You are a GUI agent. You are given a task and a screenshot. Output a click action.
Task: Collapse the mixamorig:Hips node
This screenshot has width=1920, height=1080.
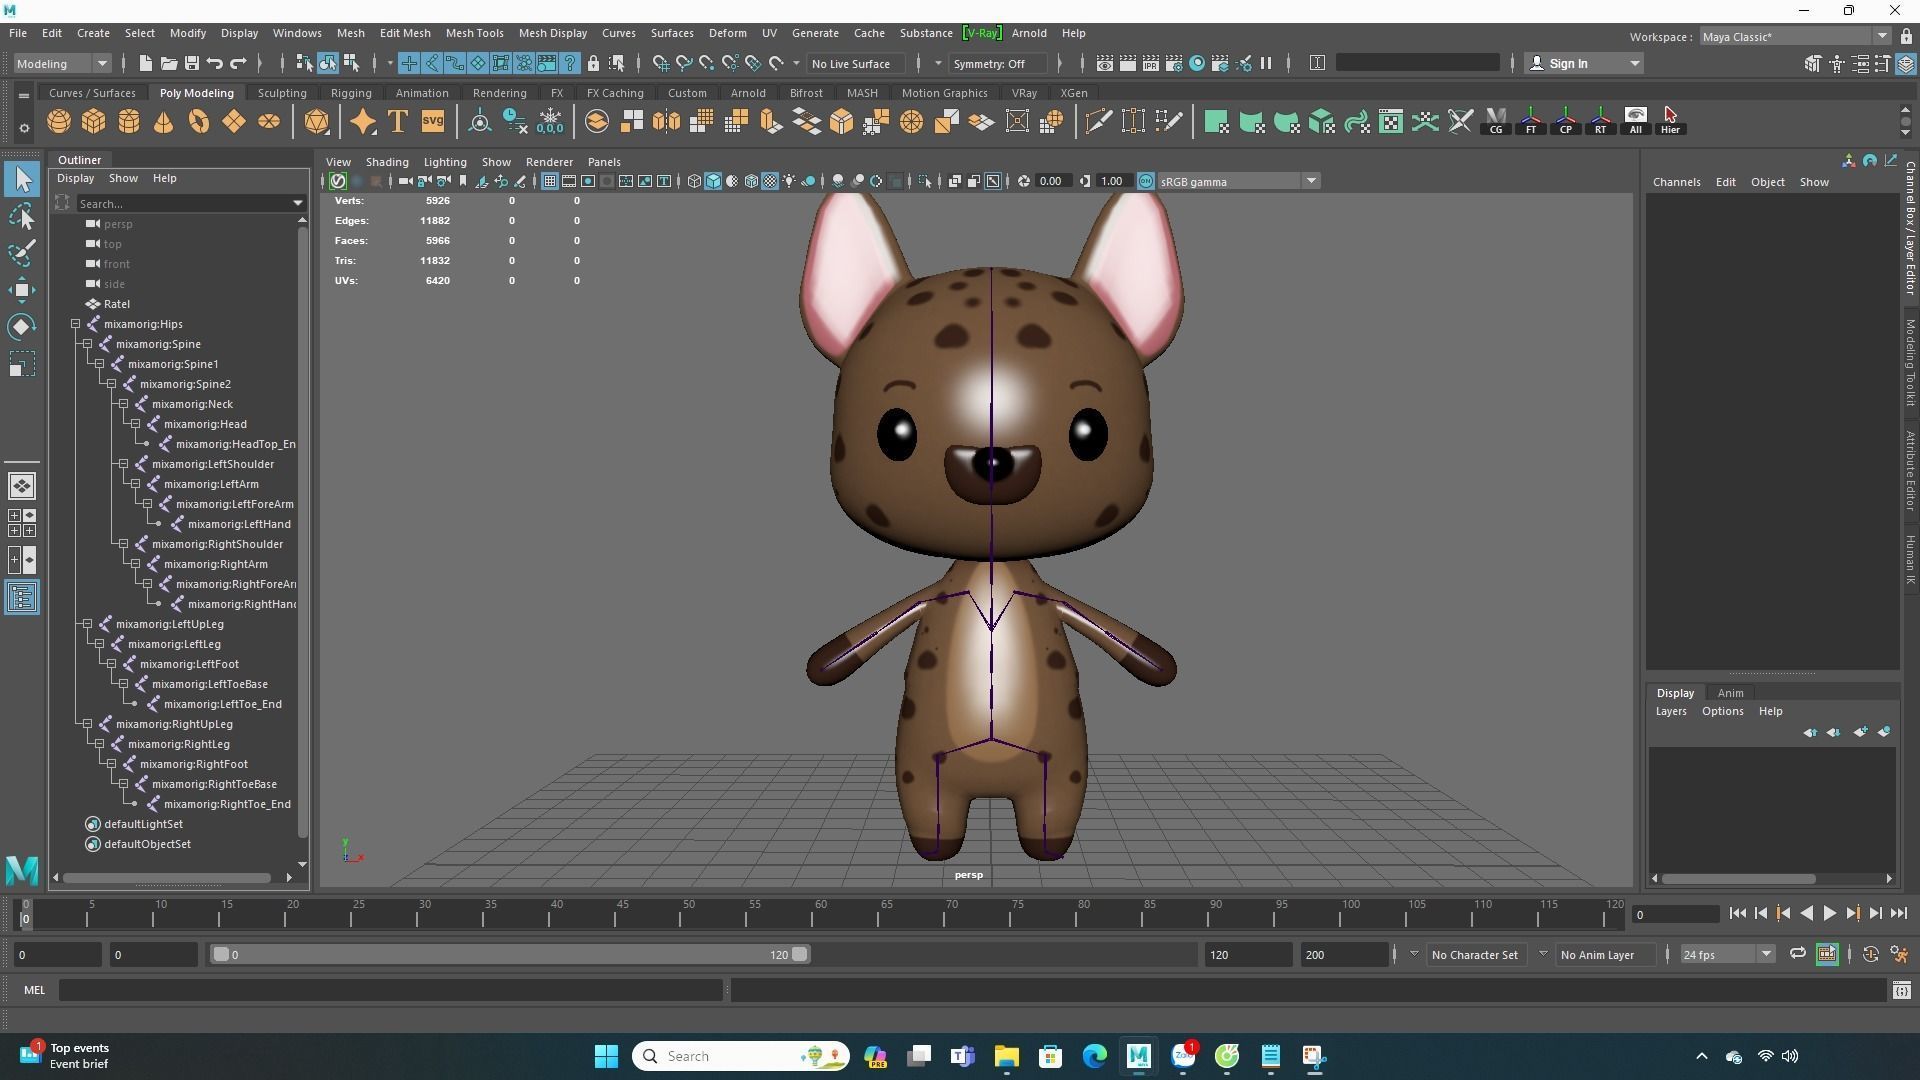[x=76, y=324]
